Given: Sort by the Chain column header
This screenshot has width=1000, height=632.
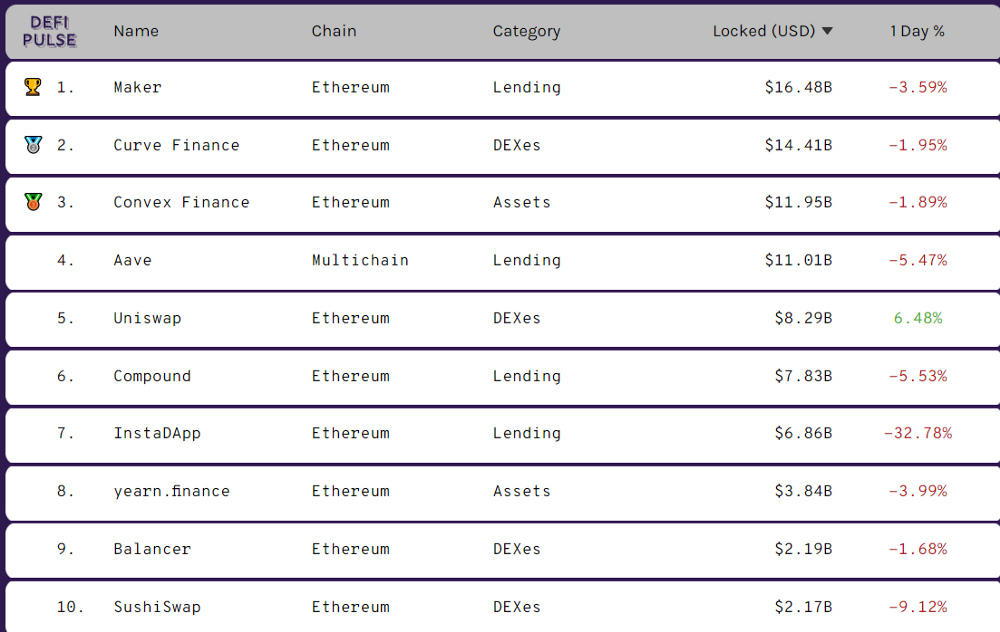Looking at the screenshot, I should click(334, 31).
